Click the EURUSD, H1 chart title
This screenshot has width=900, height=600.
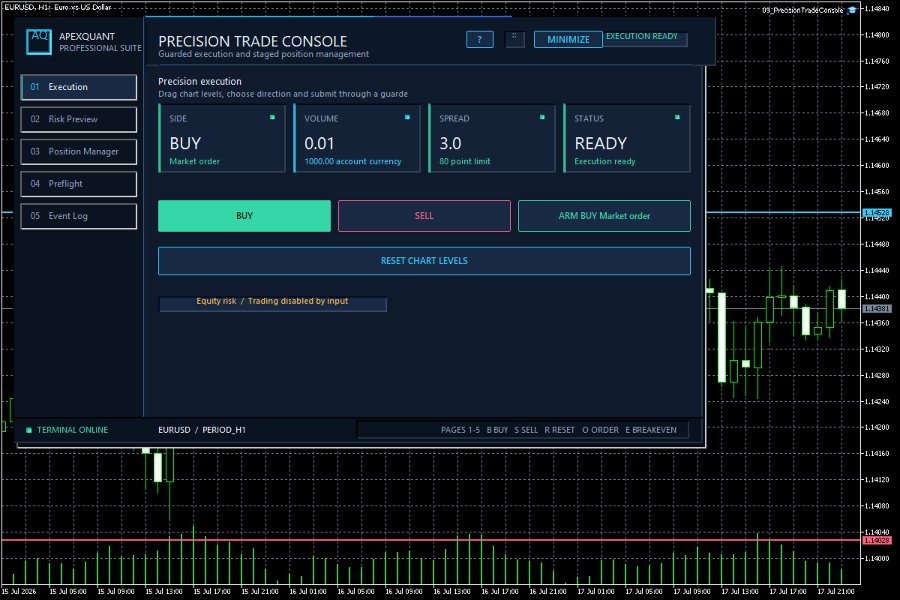[x=58, y=7]
